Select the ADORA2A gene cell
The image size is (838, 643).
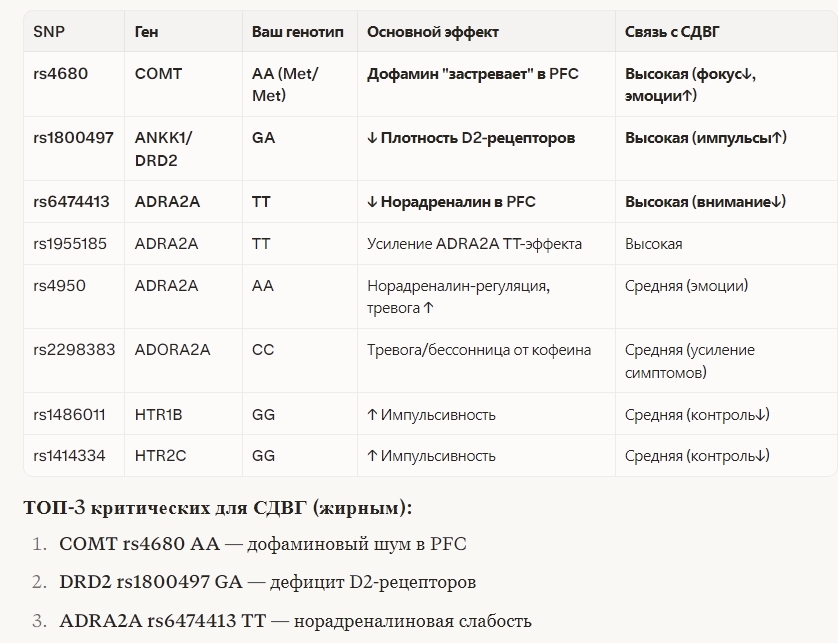click(x=172, y=350)
